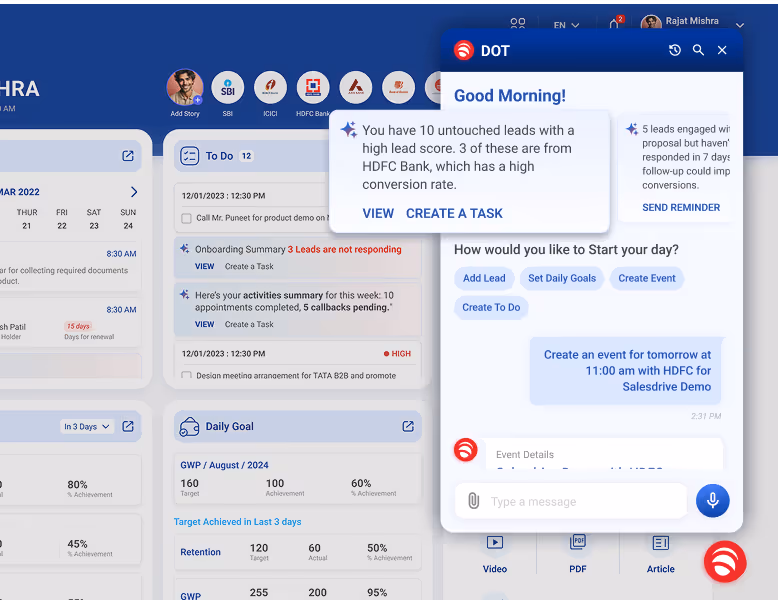778x600 pixels.
Task: Click GWP / August / 2024 heading
Action: pyautogui.click(x=224, y=465)
